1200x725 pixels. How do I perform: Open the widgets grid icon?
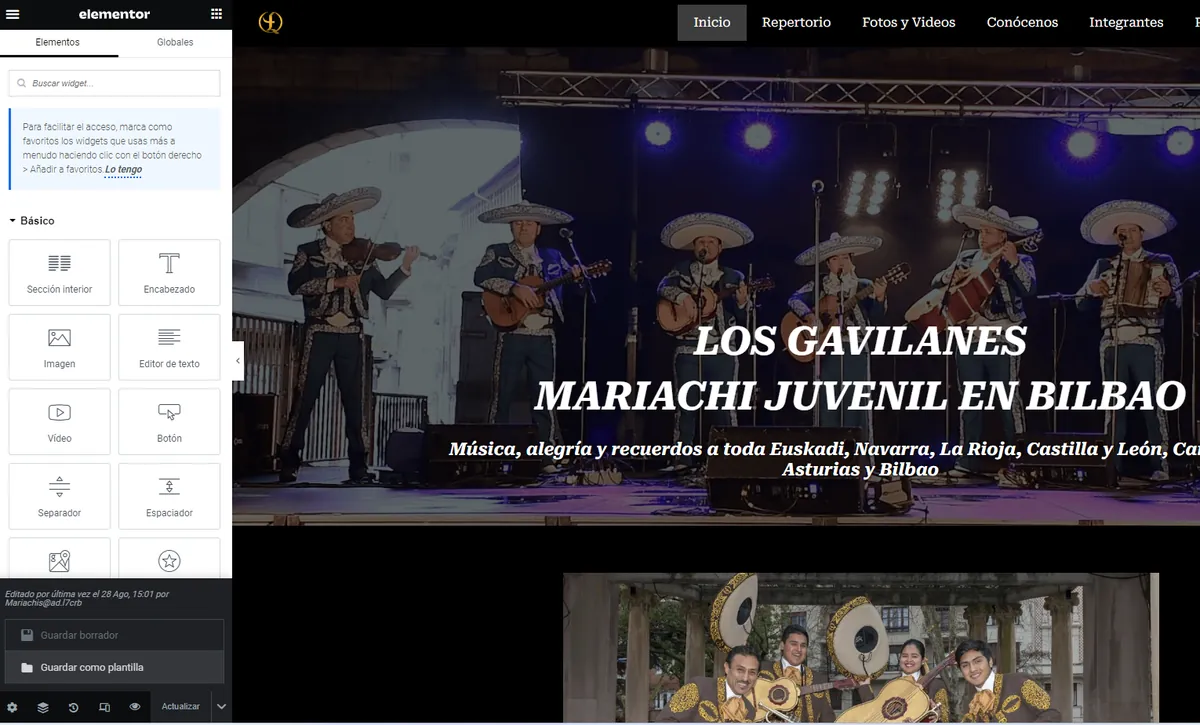(217, 14)
